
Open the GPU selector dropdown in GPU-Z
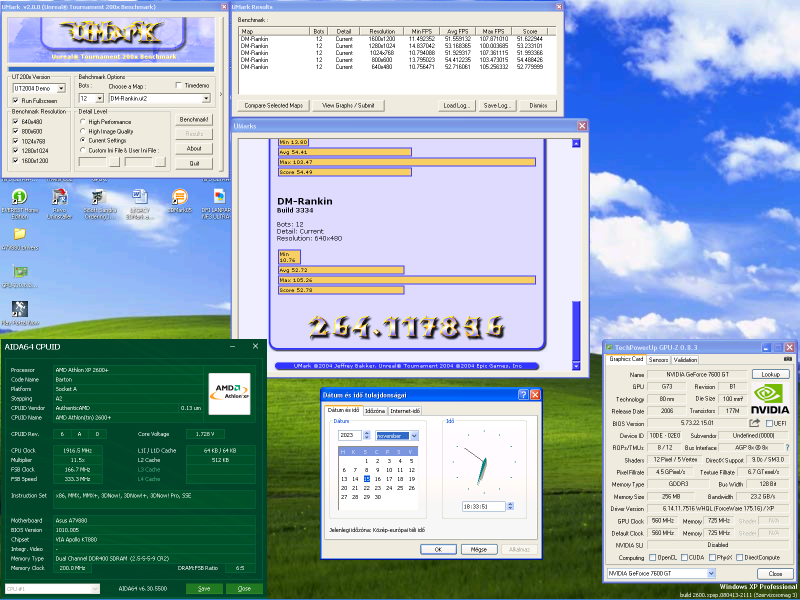coord(711,573)
